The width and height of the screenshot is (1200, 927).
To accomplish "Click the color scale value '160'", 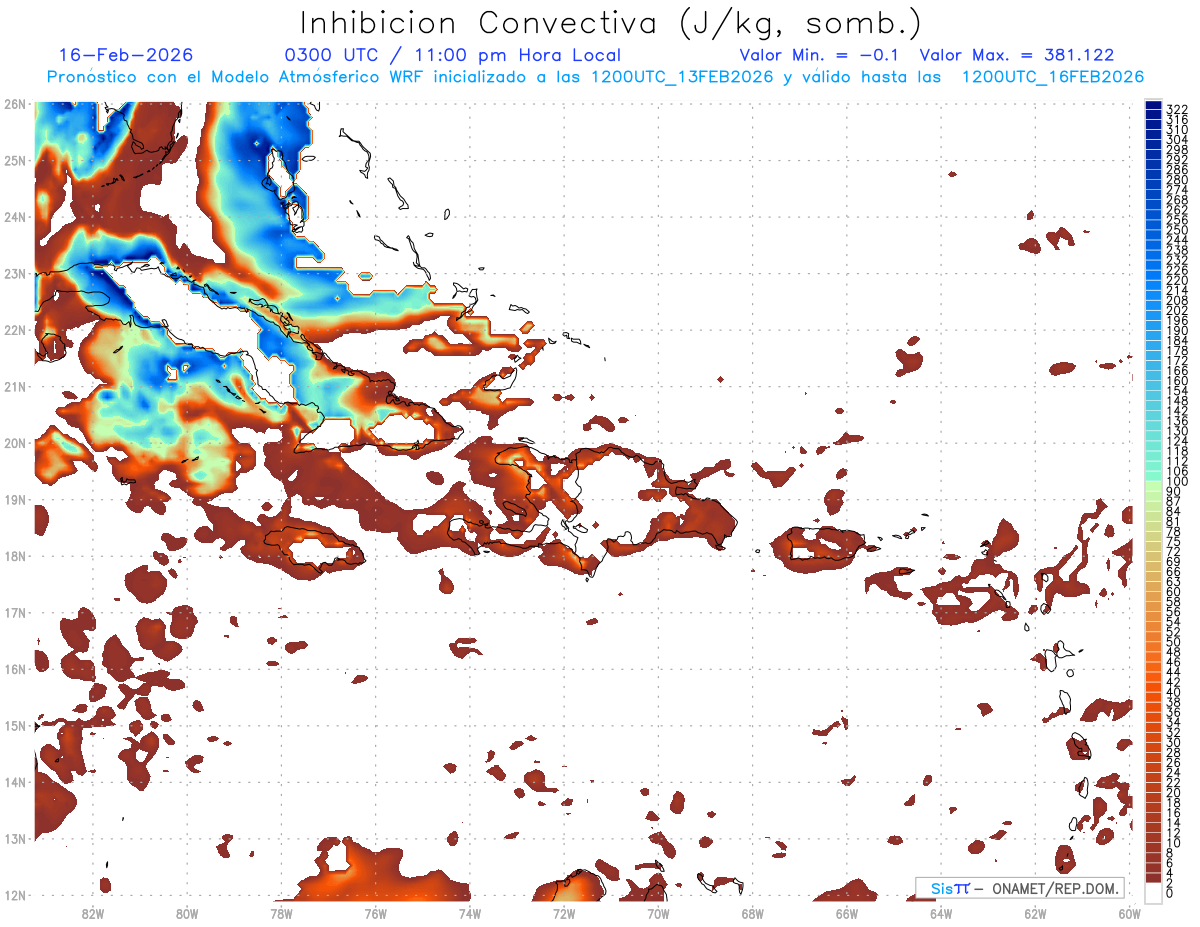I will click(x=1177, y=382).
